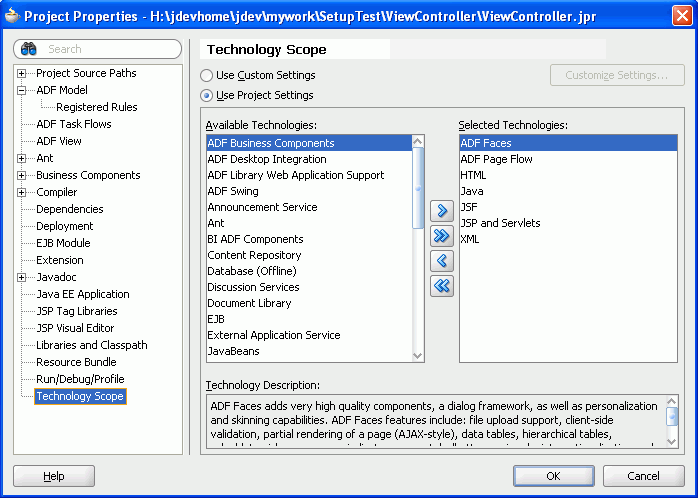698x498 pixels.
Task: Select Resource Bundle in the tree
Action: click(76, 362)
